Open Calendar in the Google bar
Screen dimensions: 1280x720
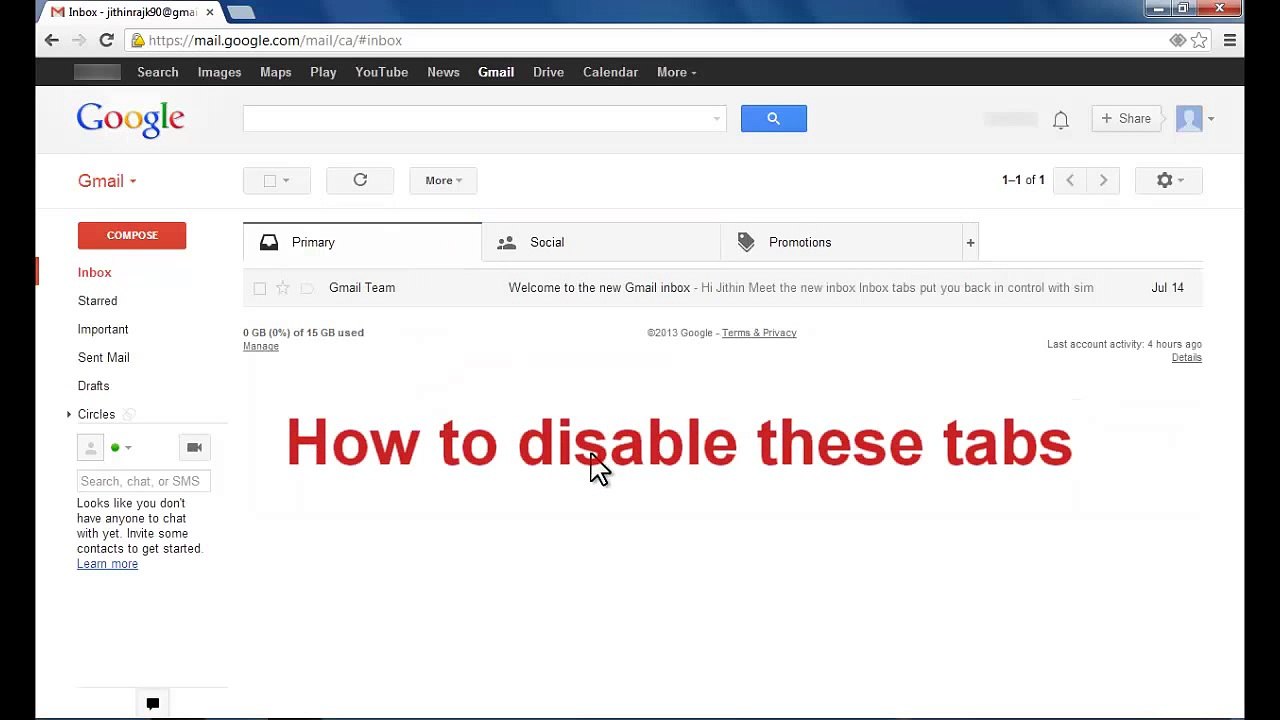610,72
